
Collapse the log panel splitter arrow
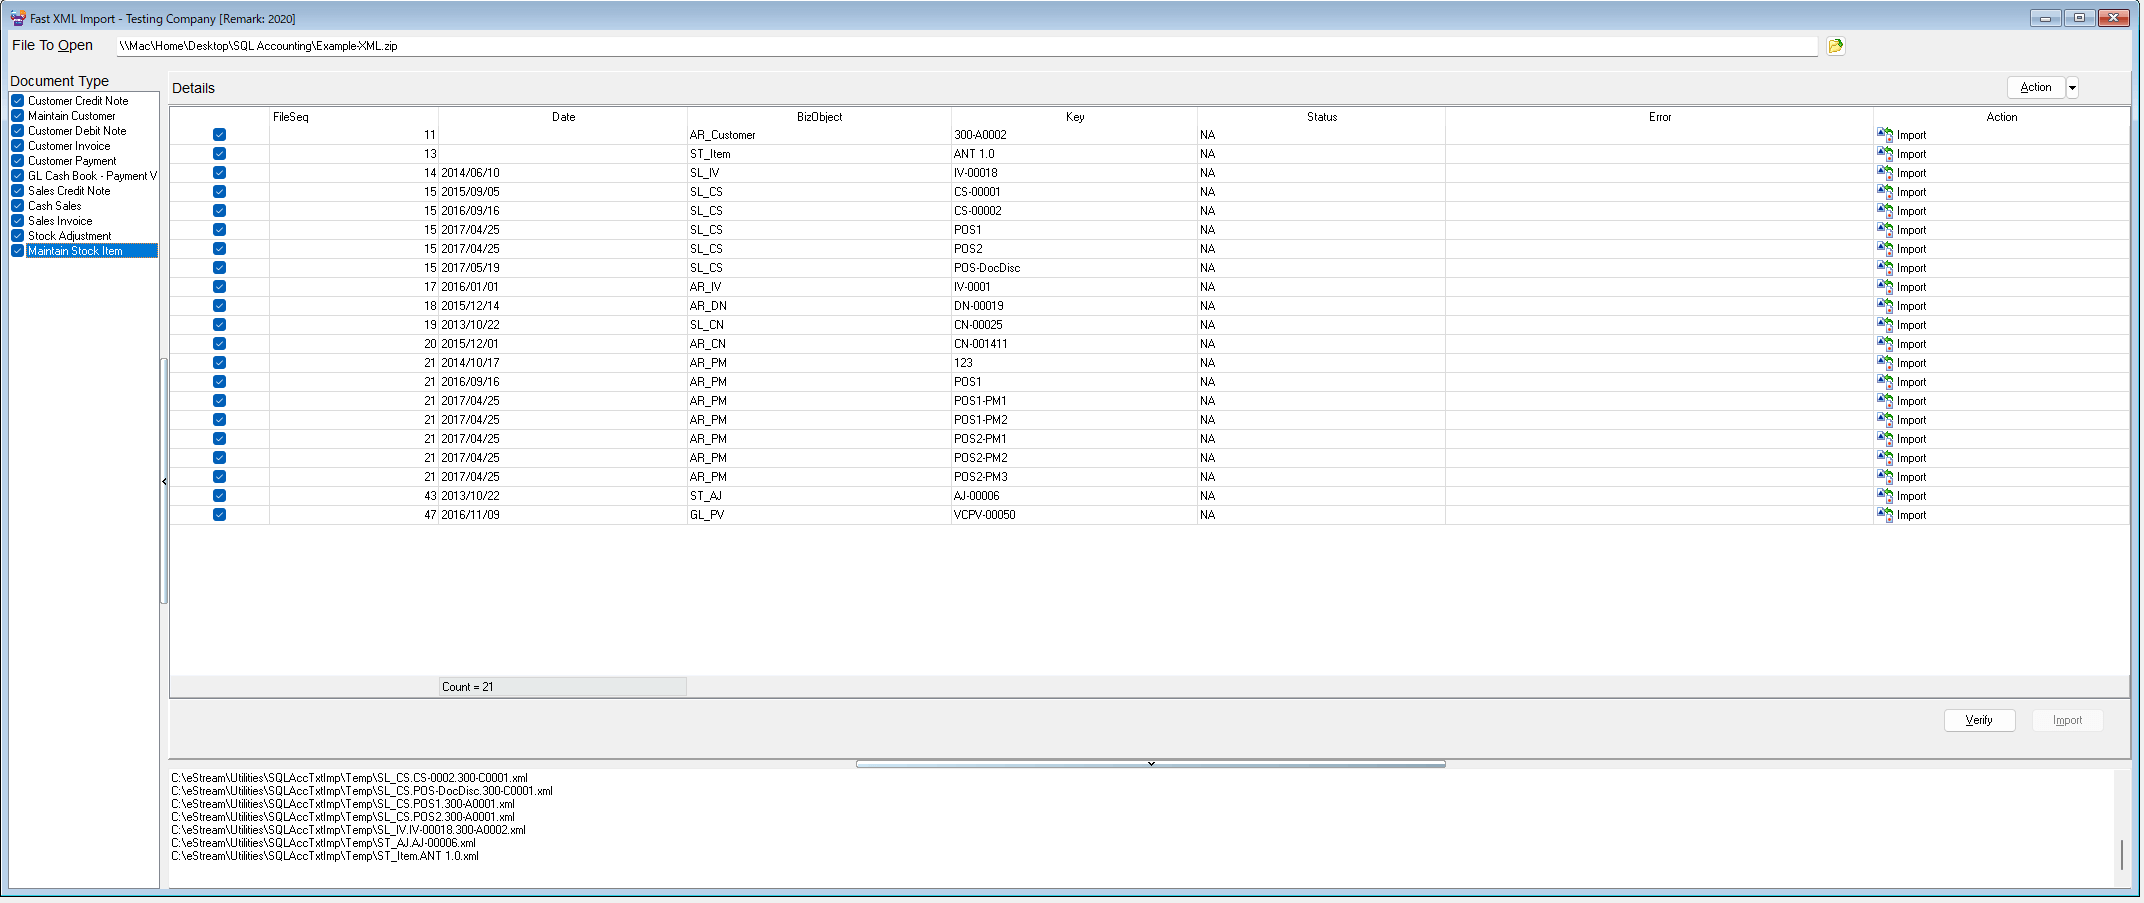tap(1151, 764)
